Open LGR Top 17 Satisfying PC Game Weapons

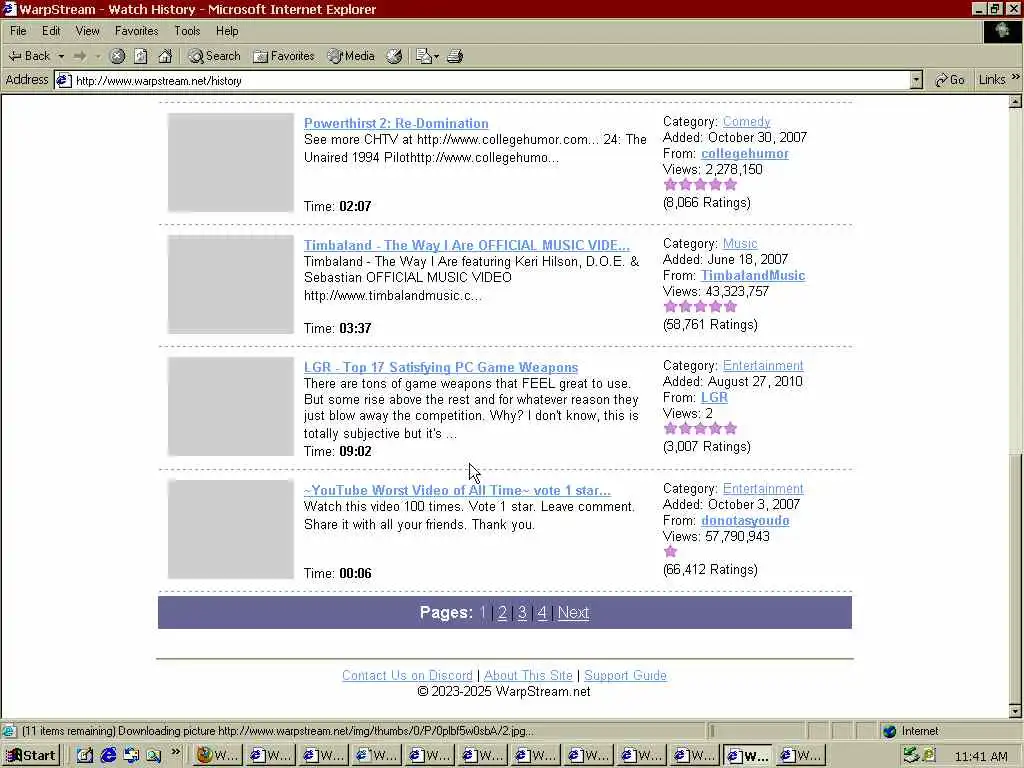click(441, 368)
